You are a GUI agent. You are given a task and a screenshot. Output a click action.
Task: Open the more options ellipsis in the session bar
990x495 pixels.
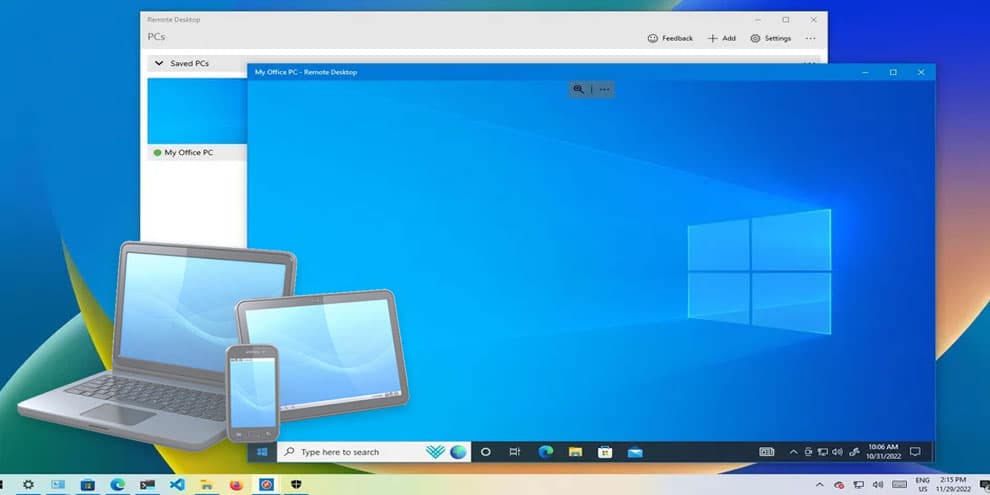coord(604,90)
